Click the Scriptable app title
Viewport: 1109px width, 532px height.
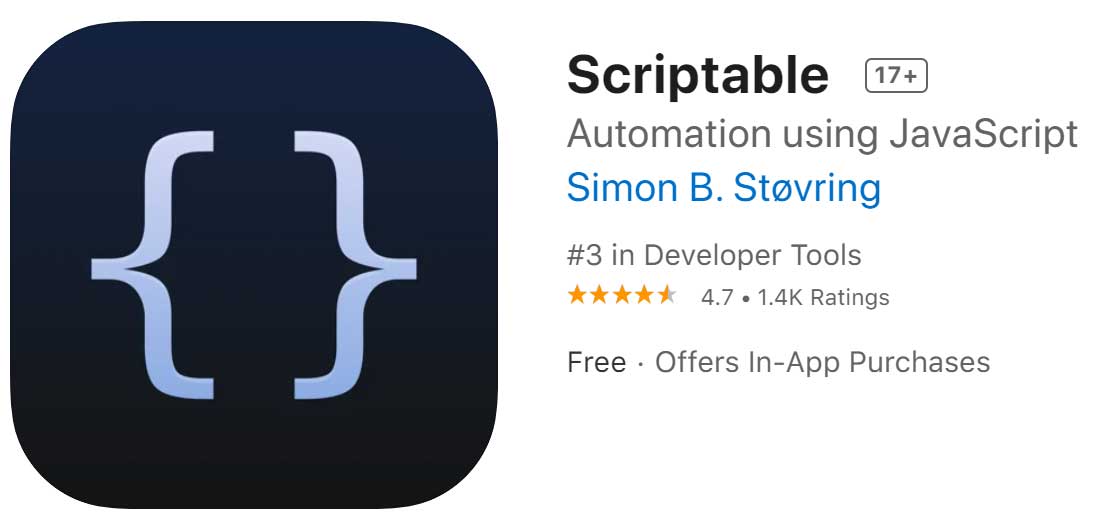coord(698,75)
